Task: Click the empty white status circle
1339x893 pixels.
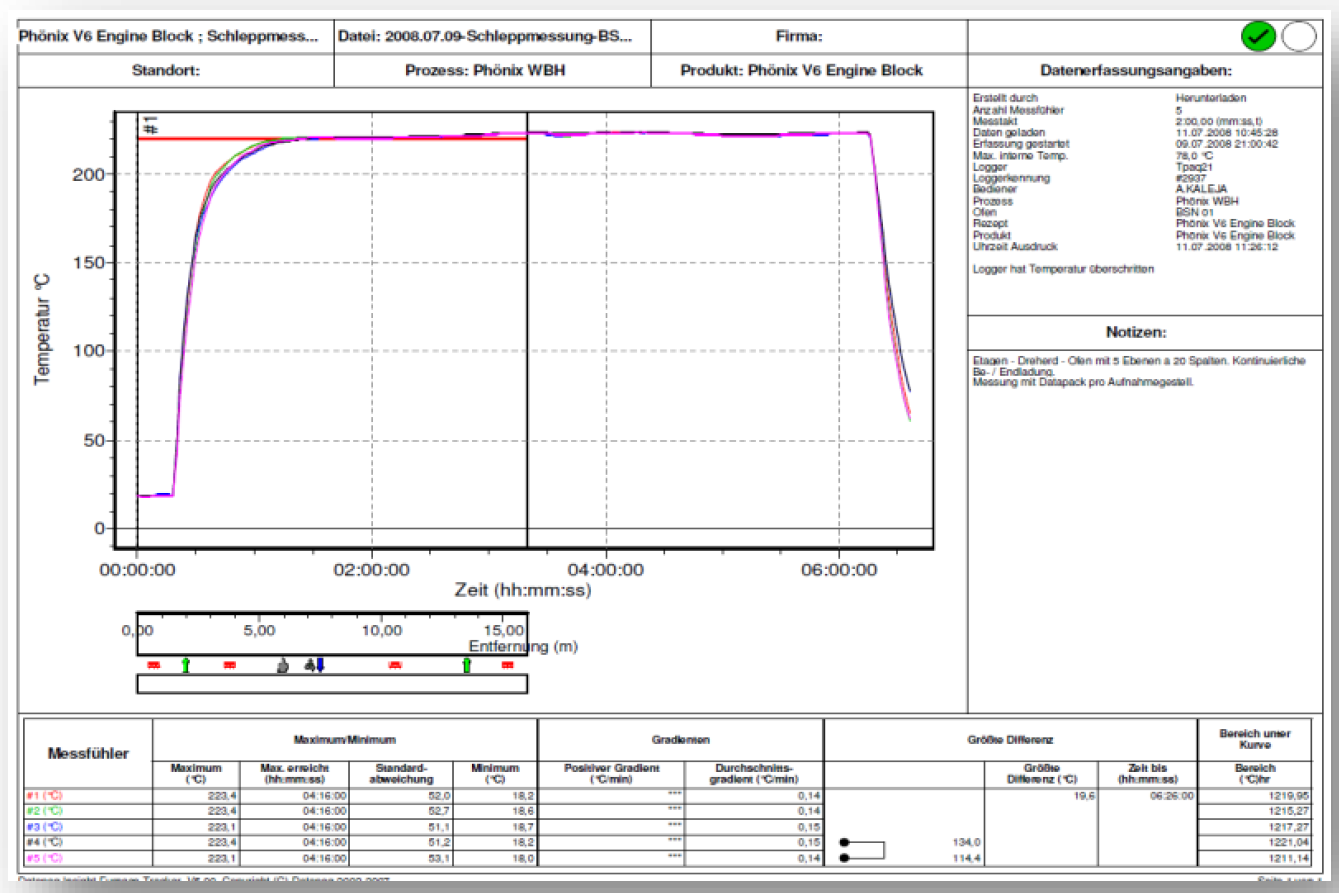Action: (1299, 37)
